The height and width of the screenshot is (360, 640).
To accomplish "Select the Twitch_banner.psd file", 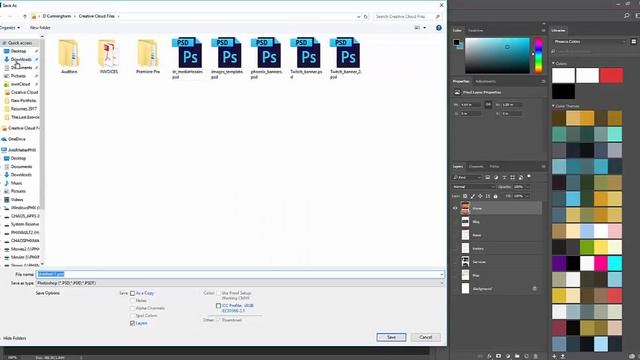I will [306, 58].
